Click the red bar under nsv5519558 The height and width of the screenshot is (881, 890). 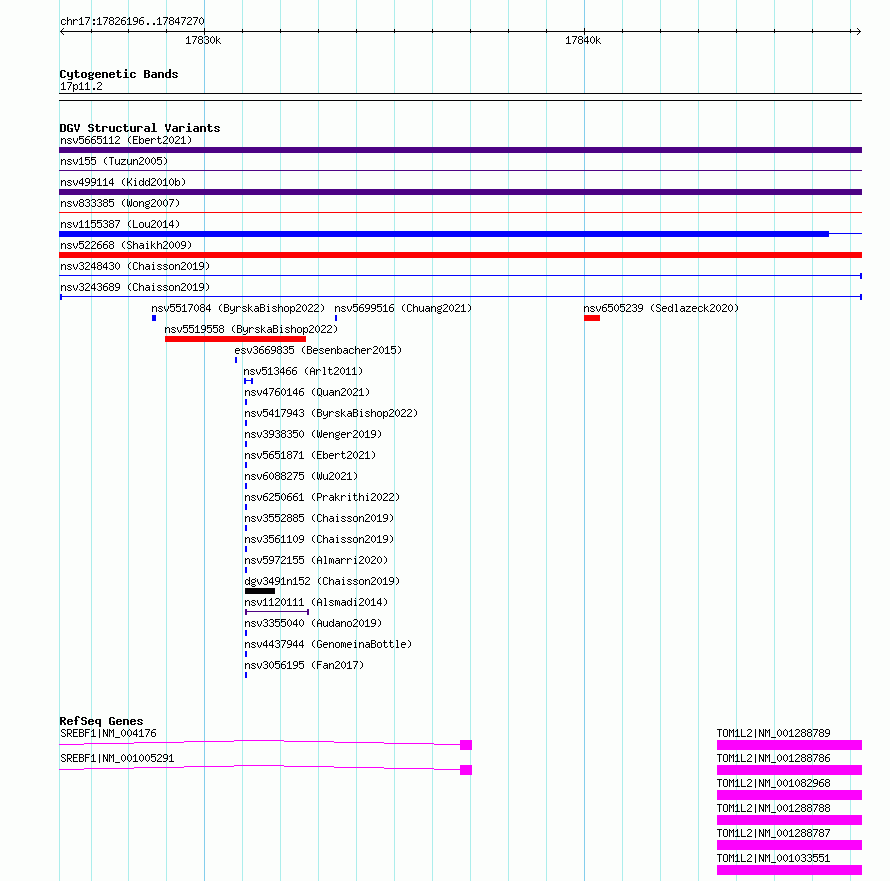[236, 339]
